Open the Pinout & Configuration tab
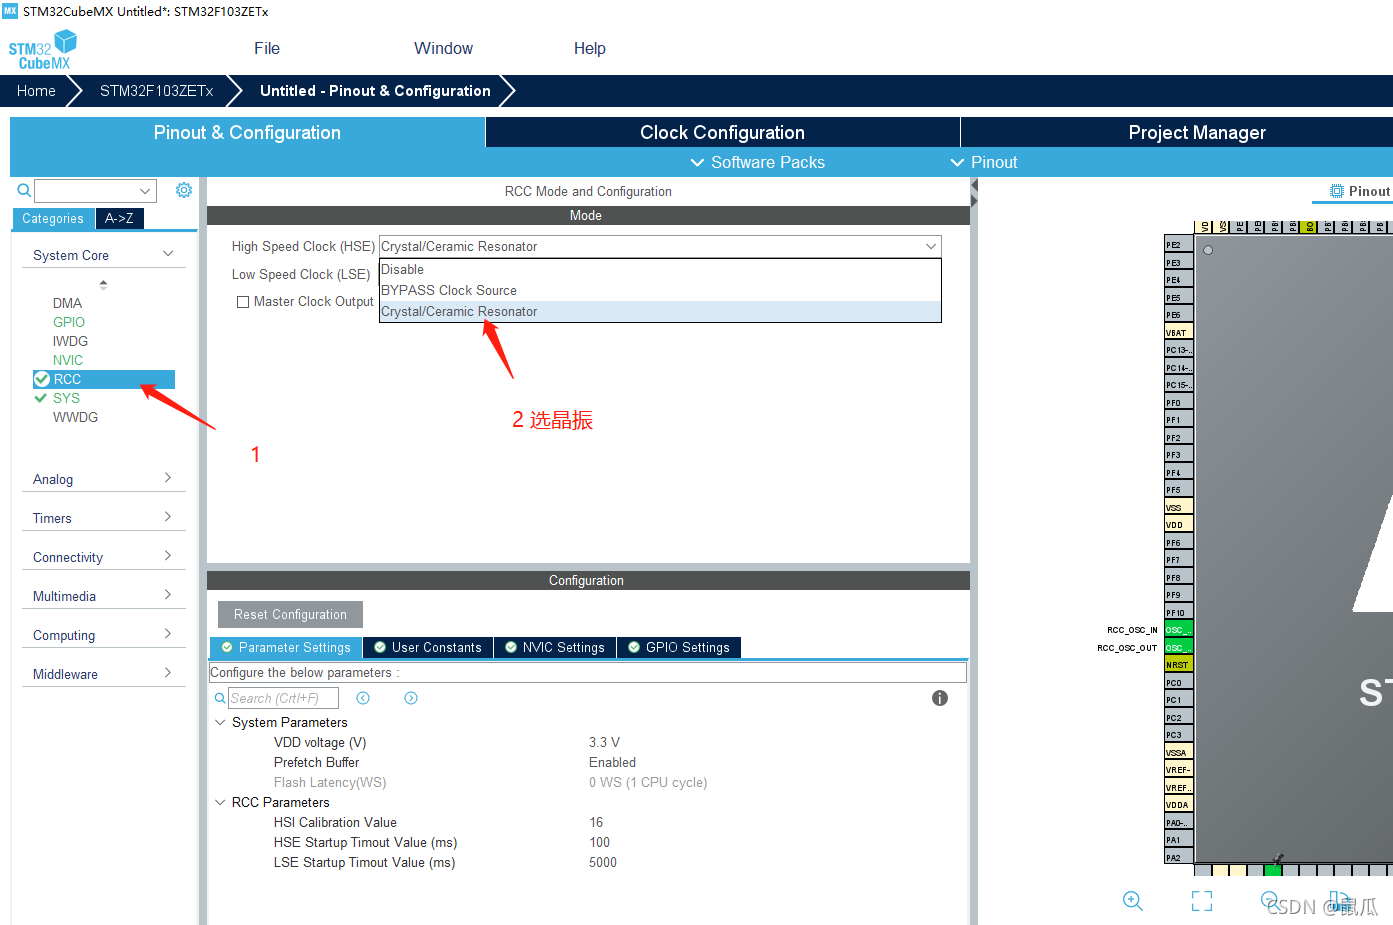Screen dimensions: 1393x925 point(247,132)
